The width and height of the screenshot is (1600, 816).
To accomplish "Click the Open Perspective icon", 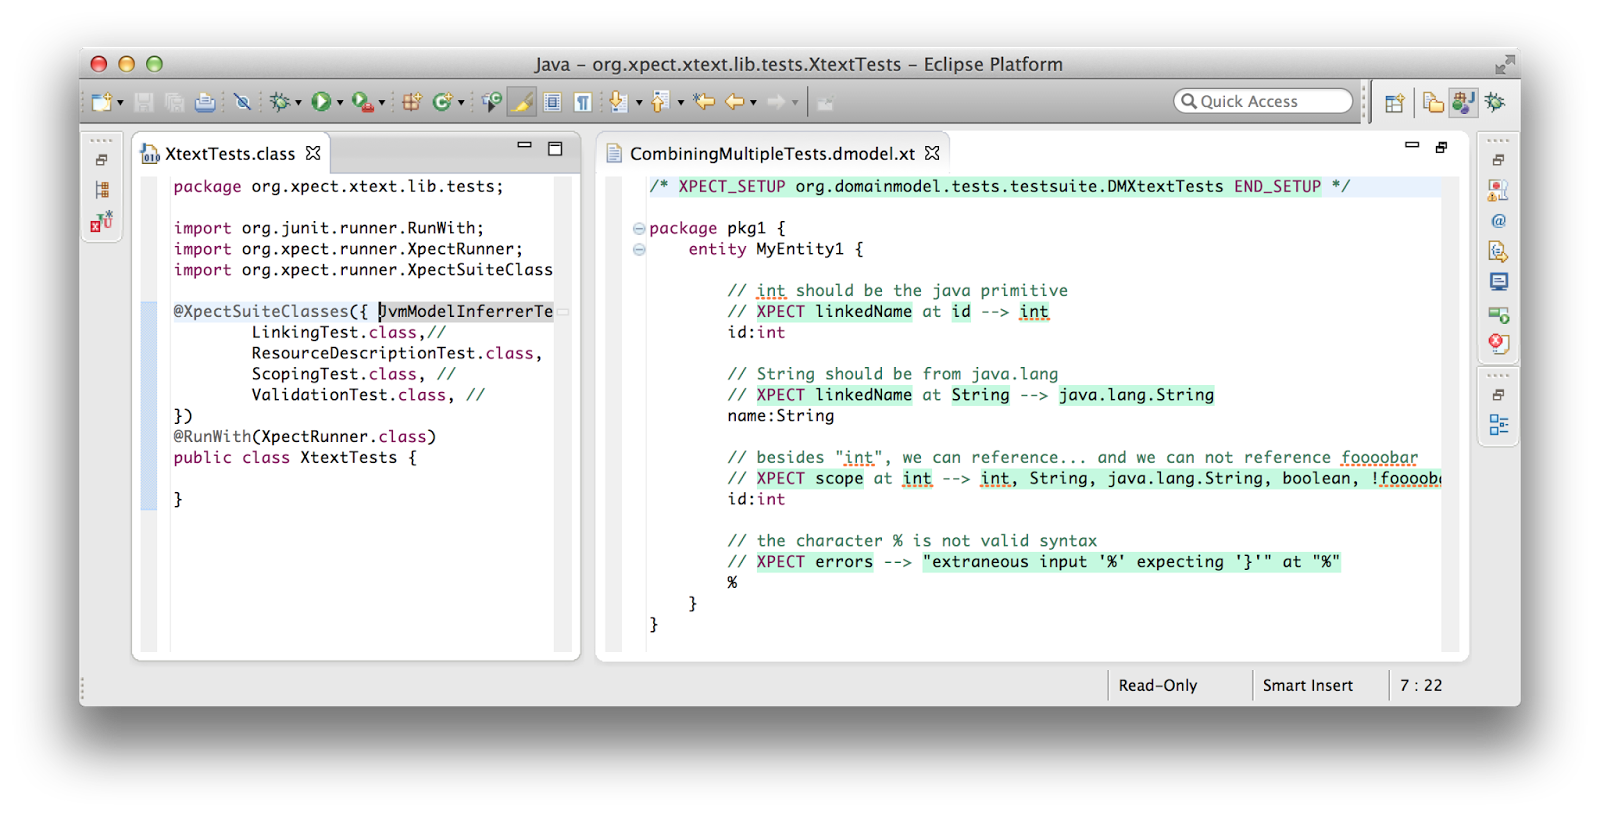I will click(1394, 102).
